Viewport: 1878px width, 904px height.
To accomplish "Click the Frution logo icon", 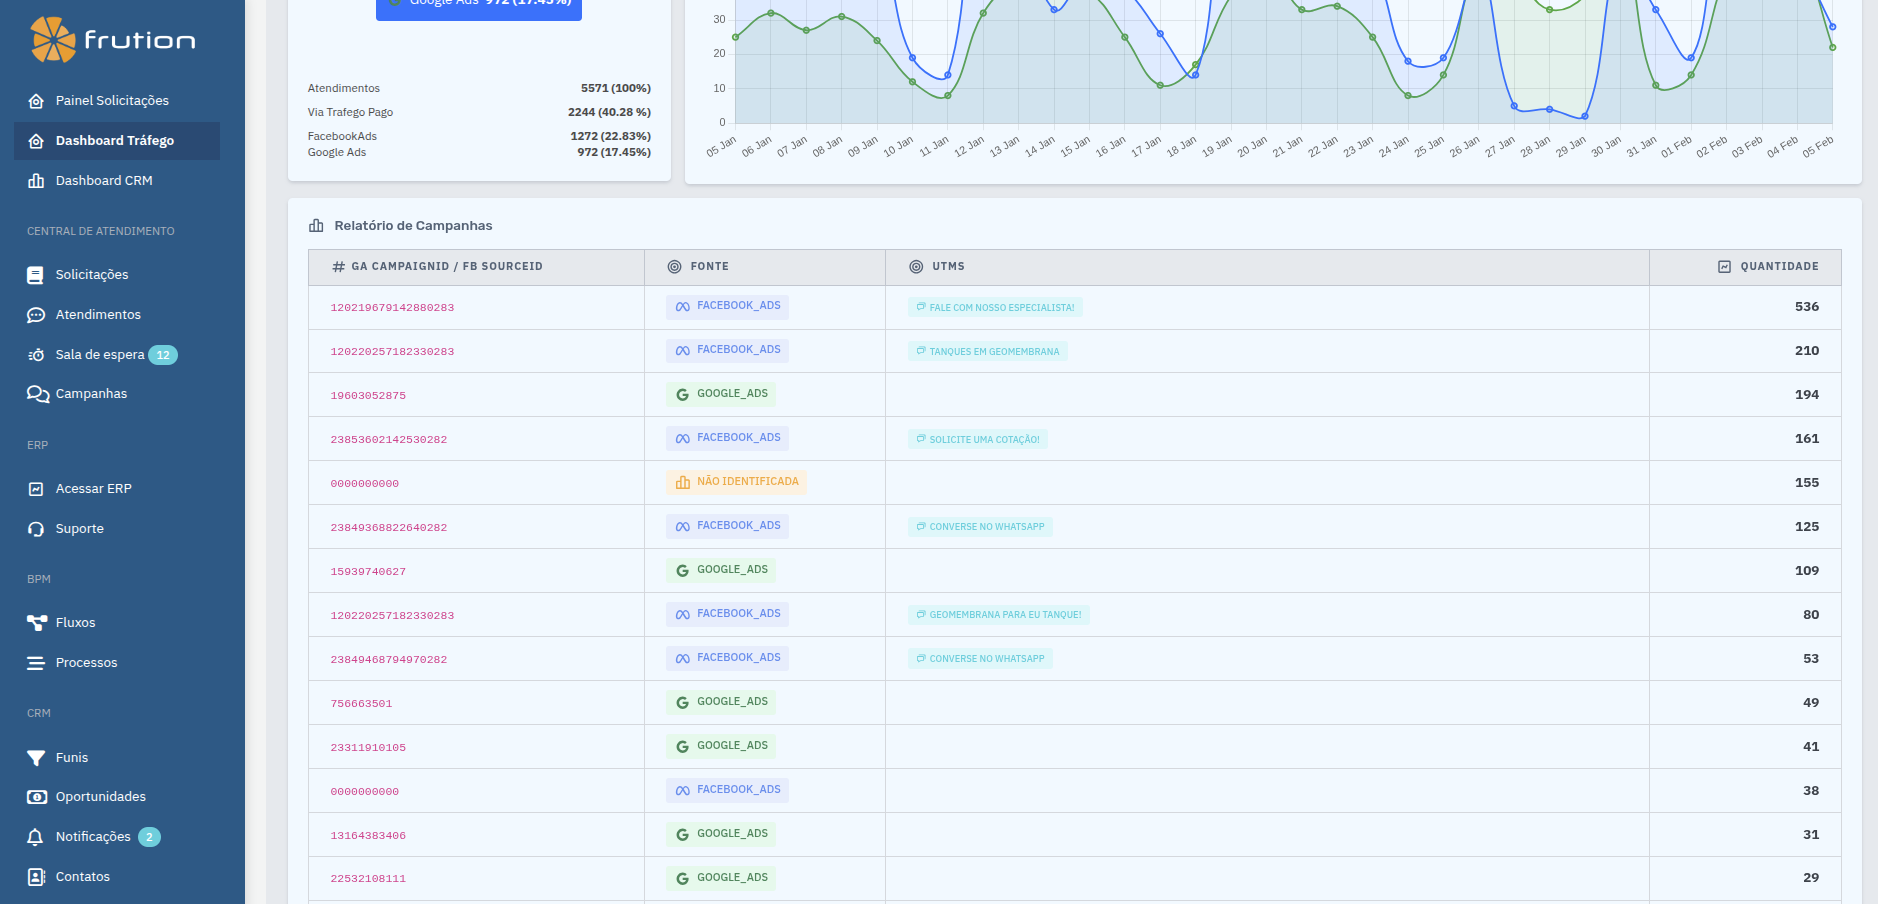I will [53, 40].
